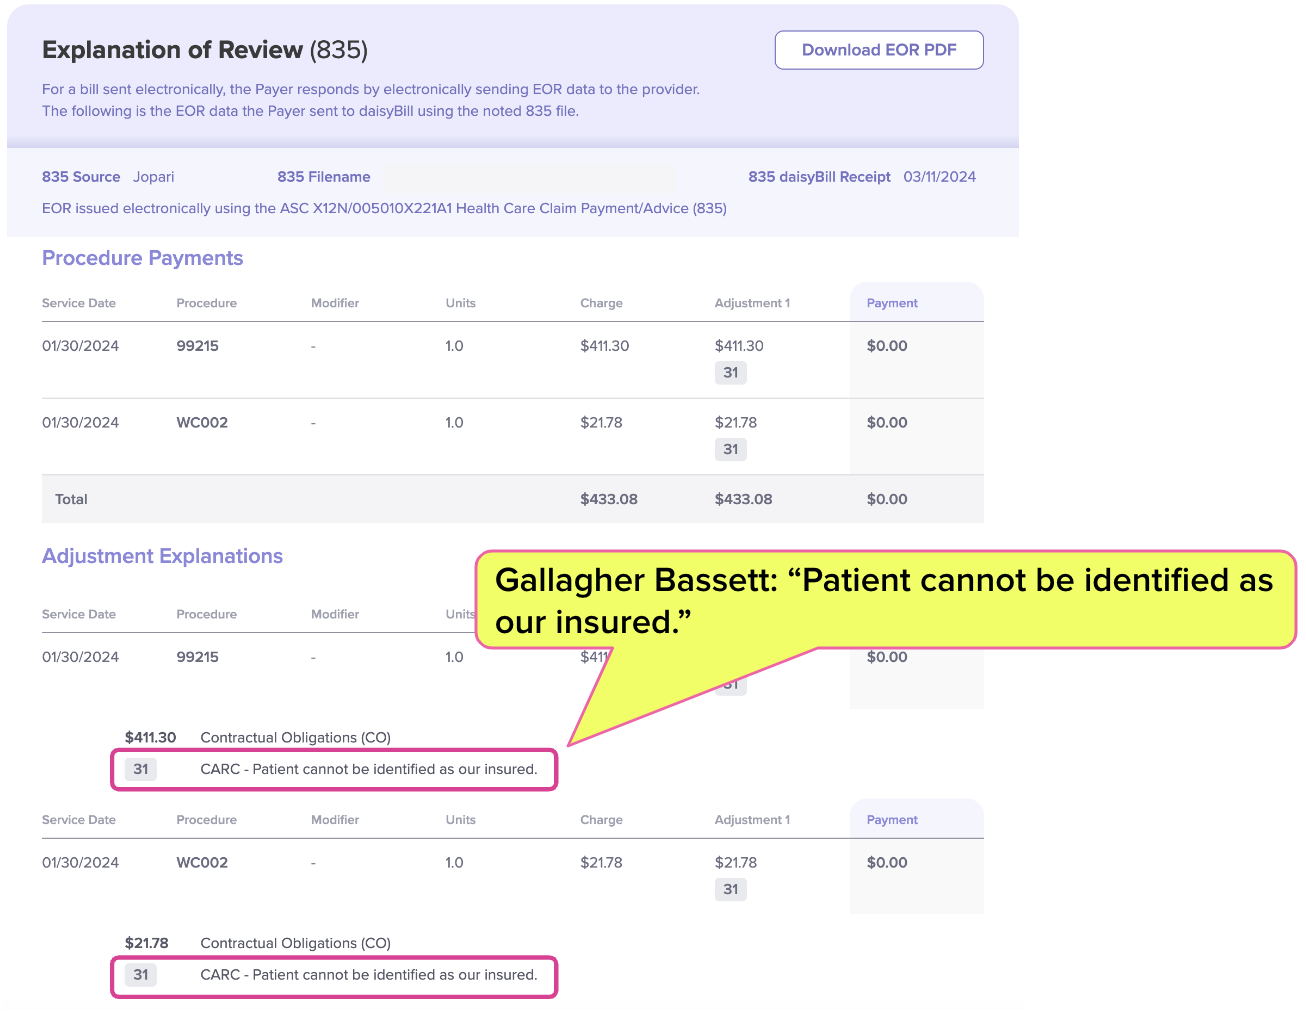Click "Service Date" header in Procedure Payments table

click(x=79, y=303)
